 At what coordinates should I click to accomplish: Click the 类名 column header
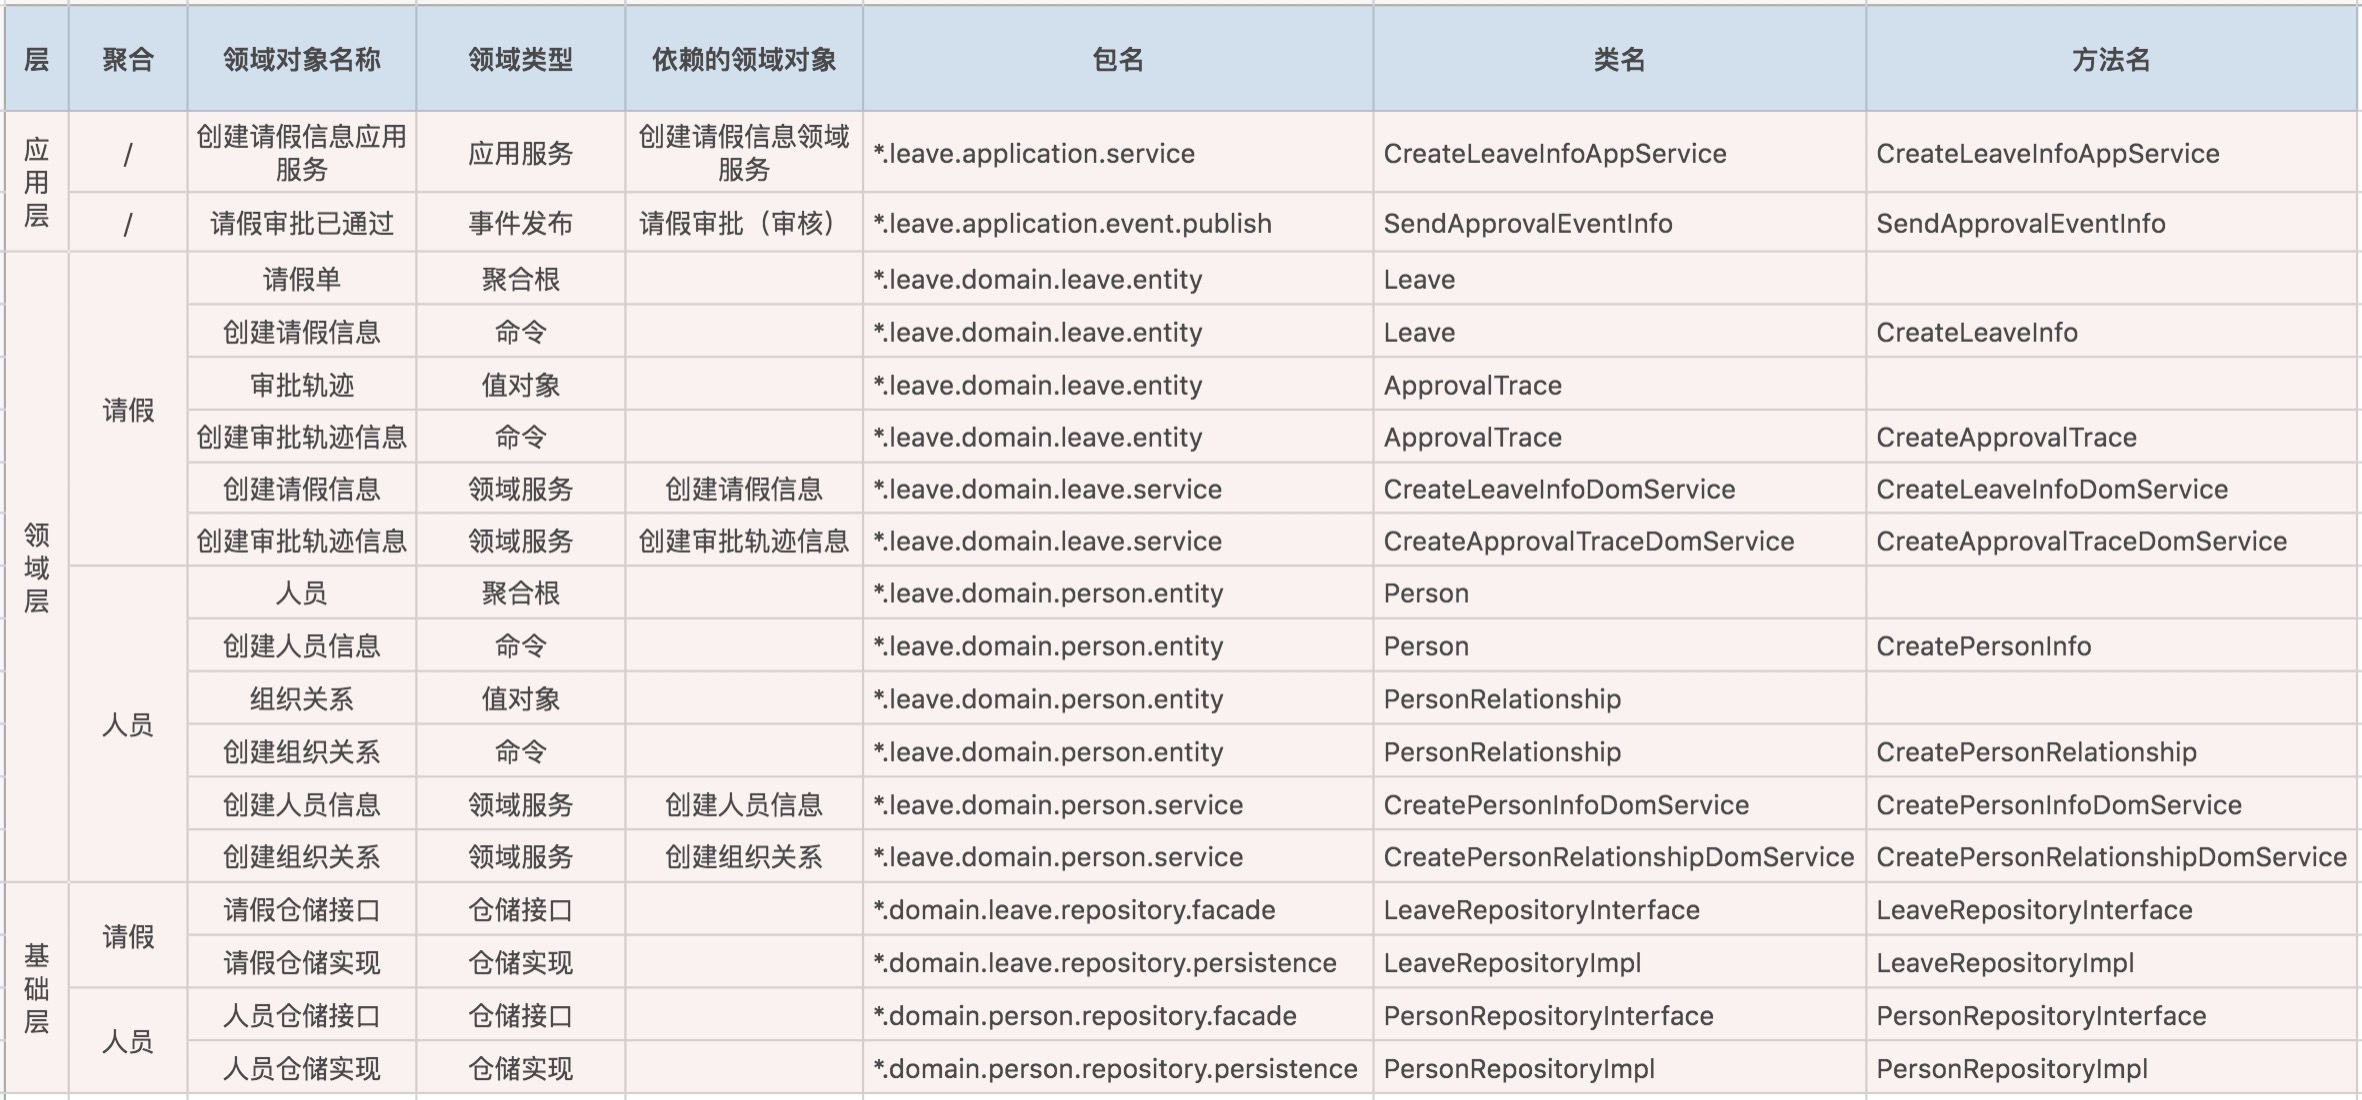tap(1618, 60)
